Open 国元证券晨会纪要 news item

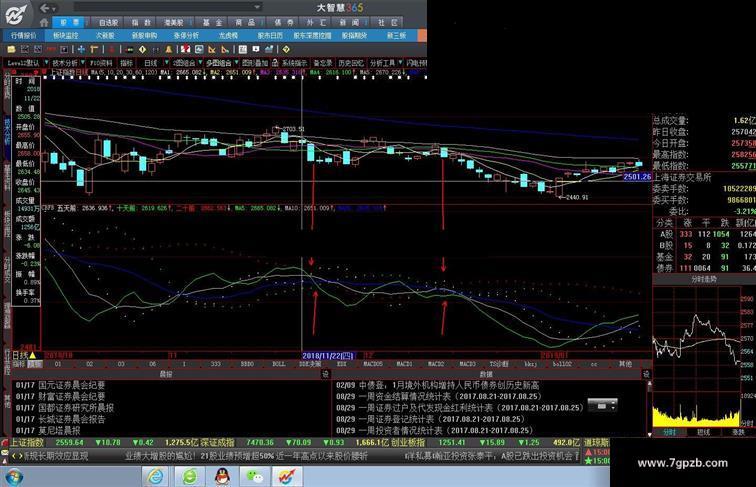(60, 385)
